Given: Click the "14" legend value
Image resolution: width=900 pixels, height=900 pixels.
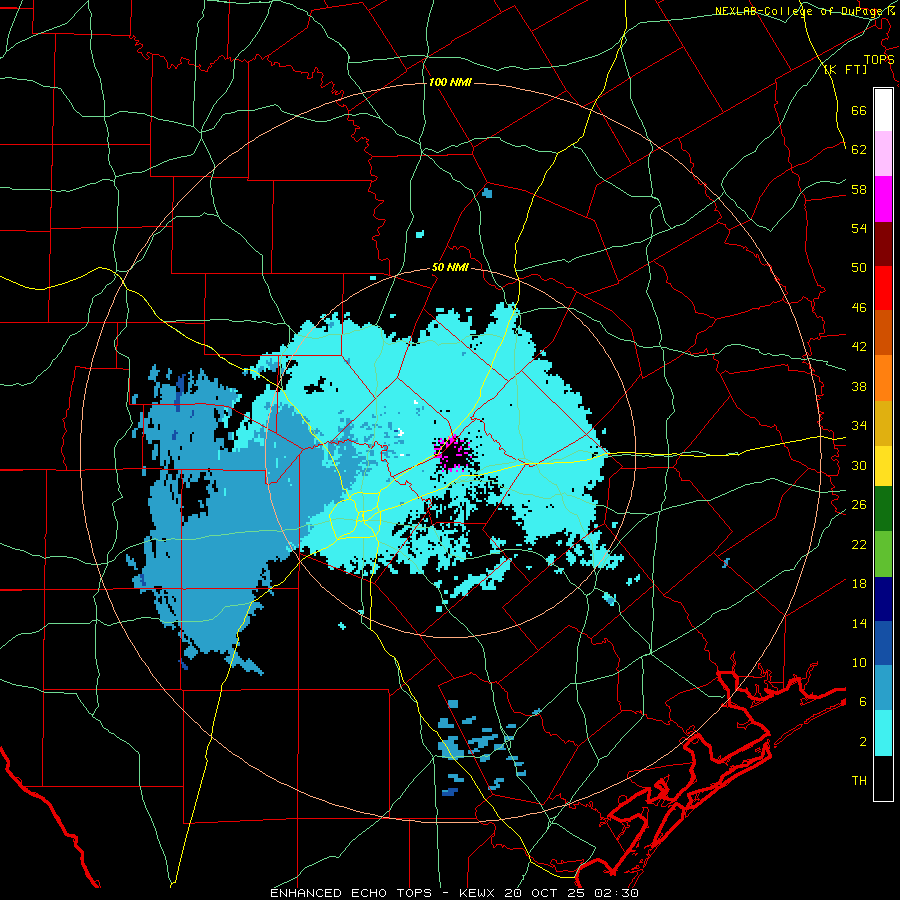Looking at the screenshot, I should click(x=859, y=623).
